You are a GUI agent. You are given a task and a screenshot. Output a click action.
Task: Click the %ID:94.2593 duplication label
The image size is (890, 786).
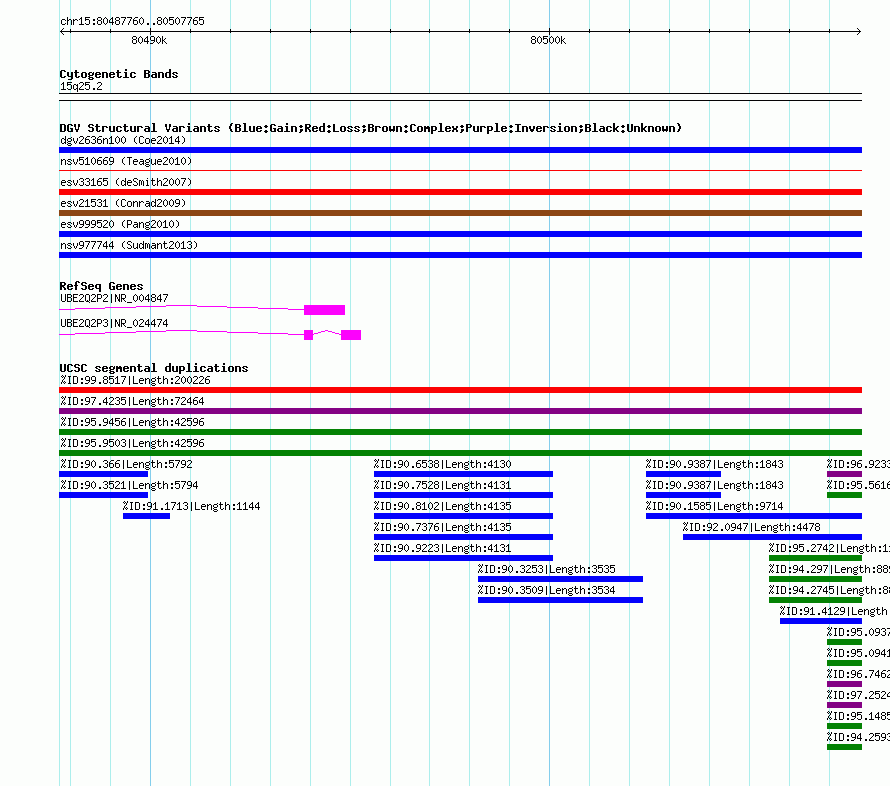(858, 737)
